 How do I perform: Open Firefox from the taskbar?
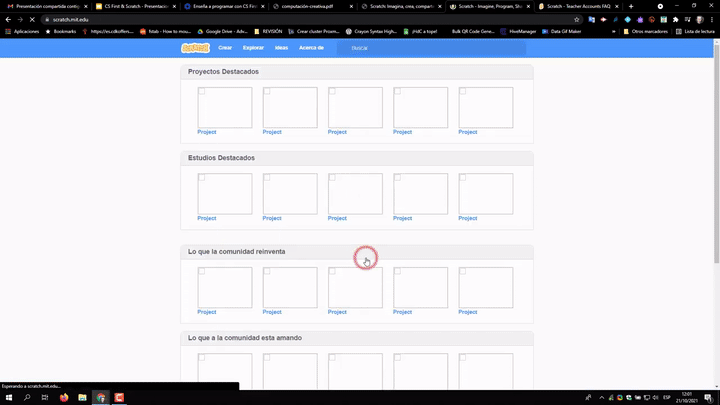click(x=64, y=397)
